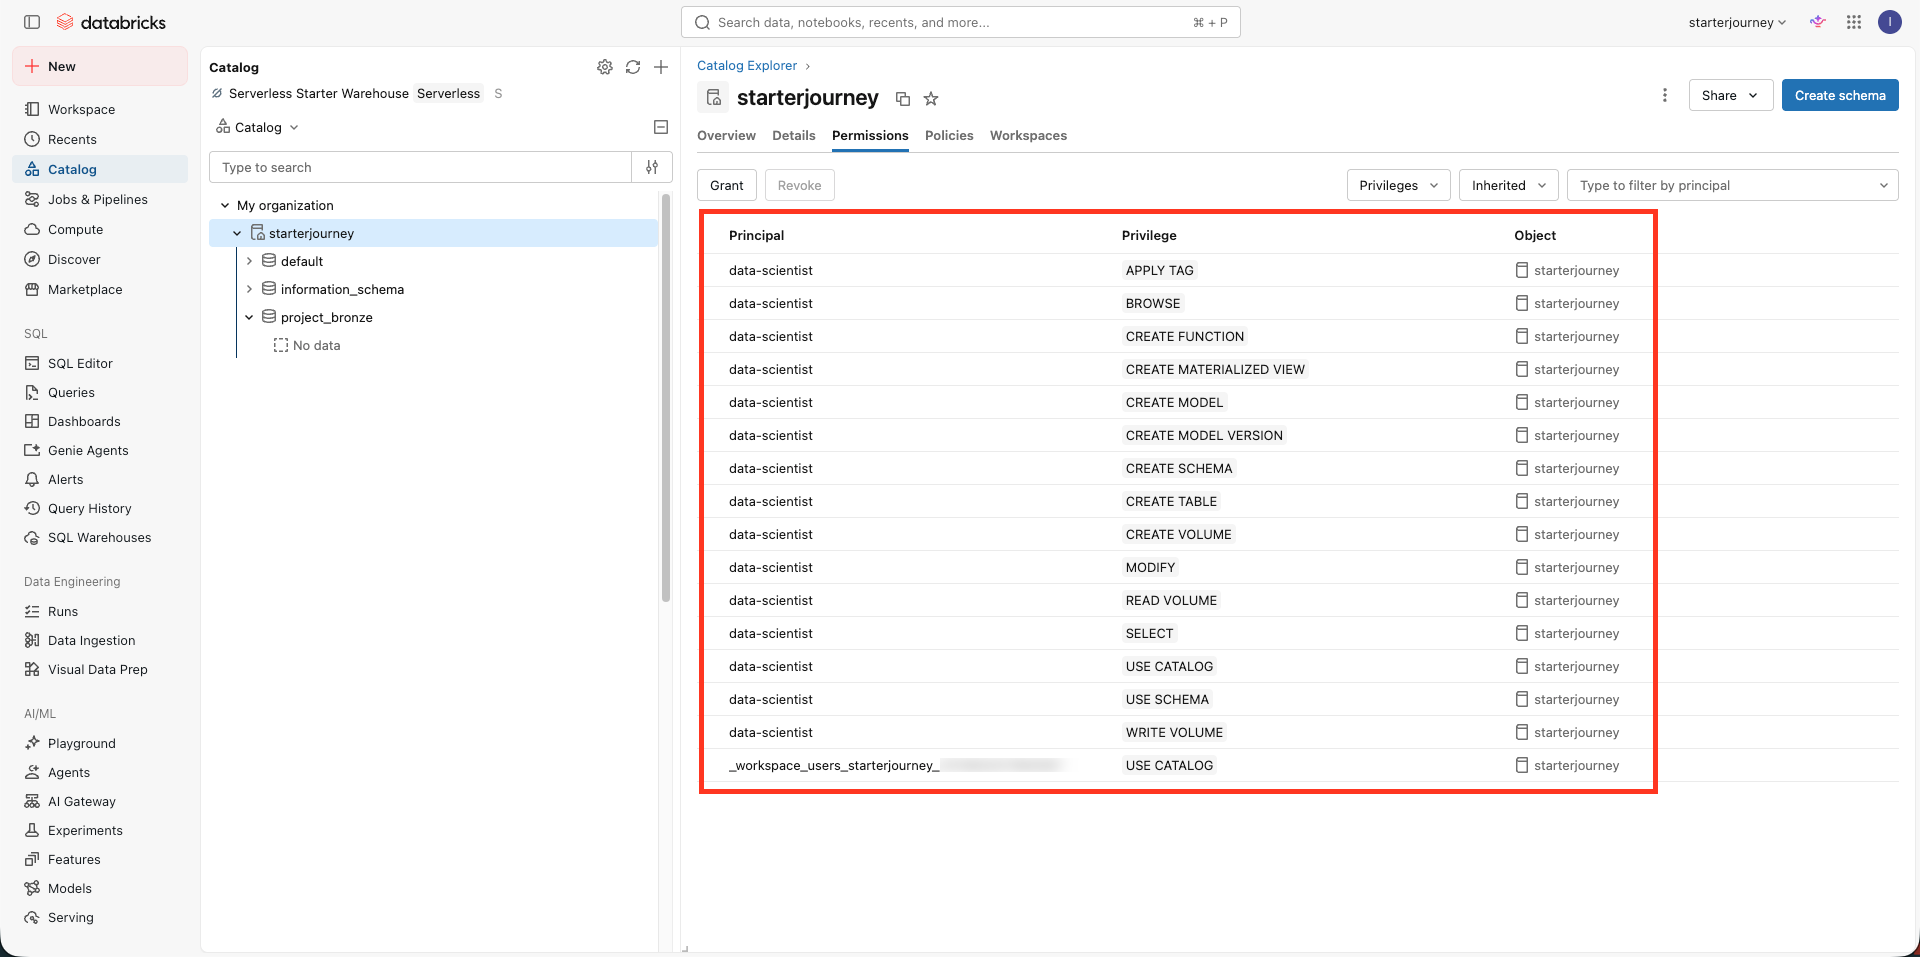
Task: Toggle the sidebar collapse icon
Action: tap(32, 22)
